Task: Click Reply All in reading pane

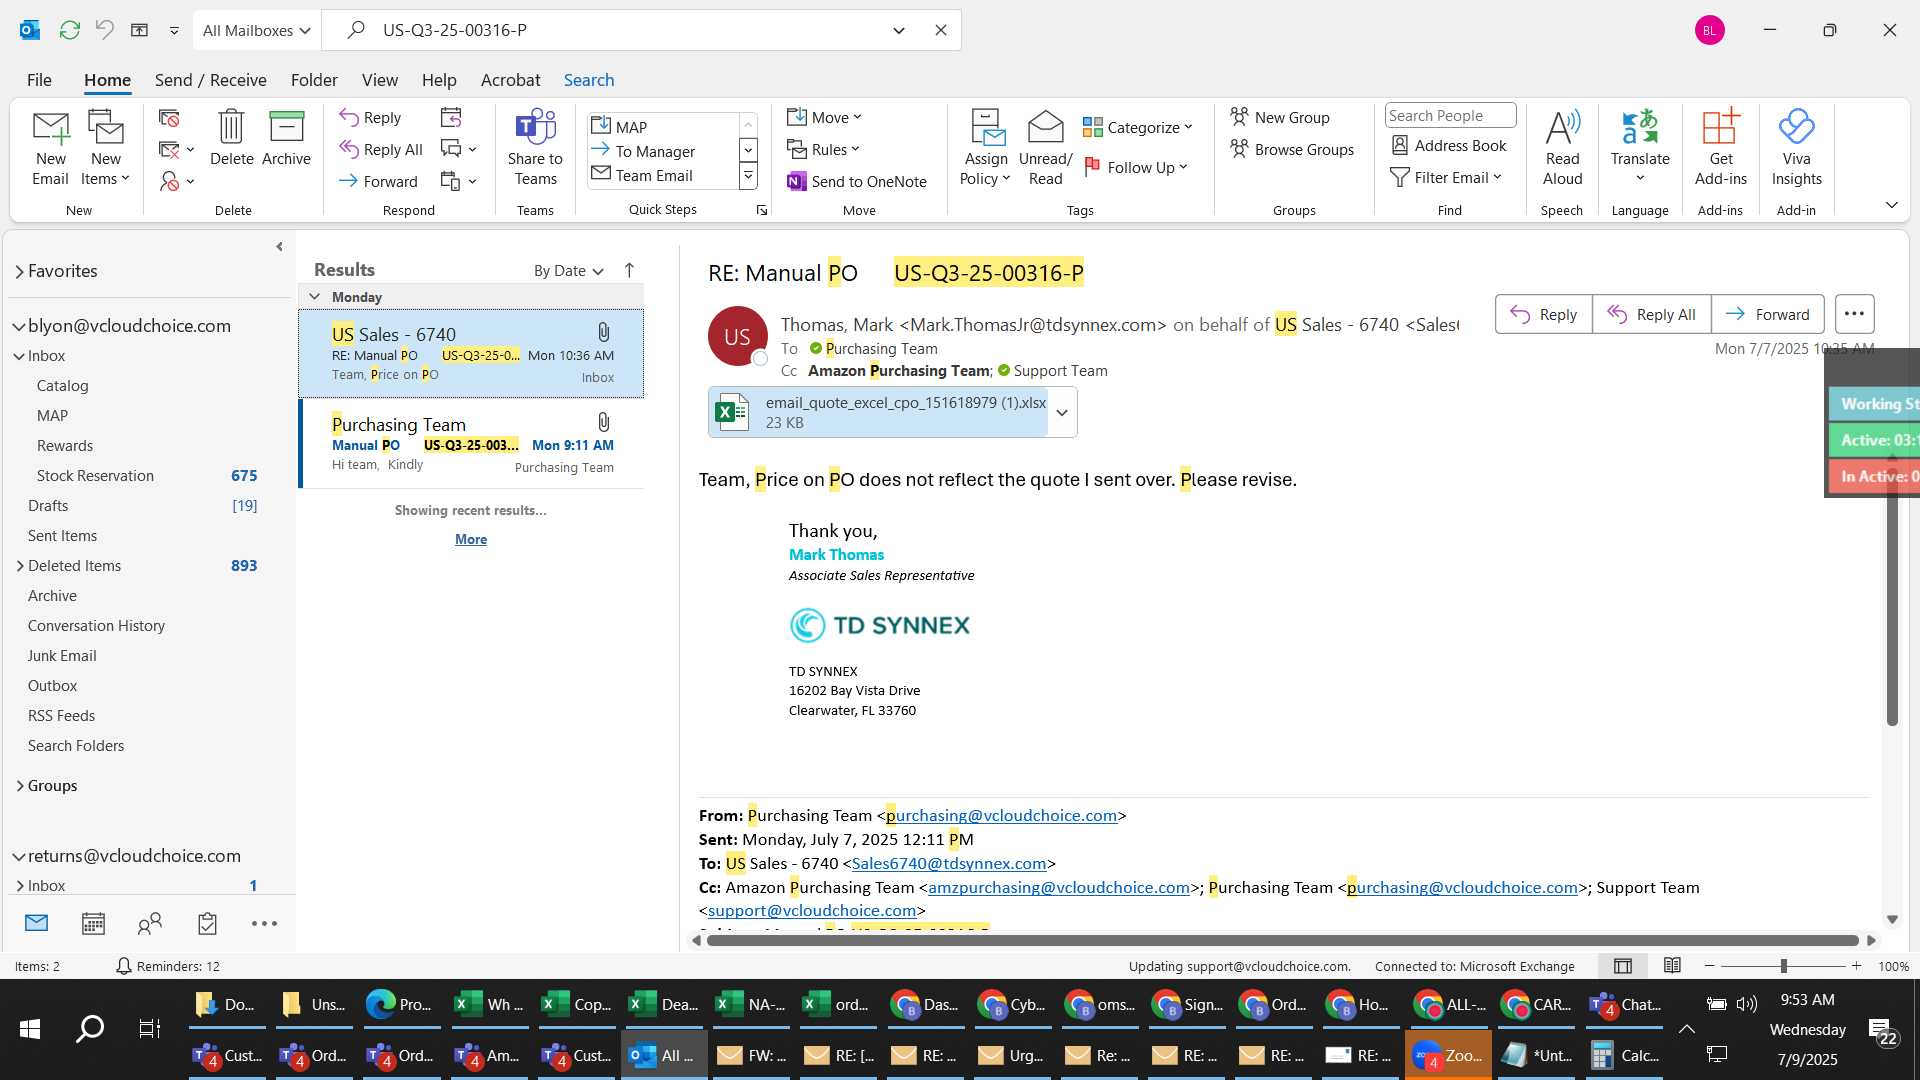Action: (x=1651, y=314)
